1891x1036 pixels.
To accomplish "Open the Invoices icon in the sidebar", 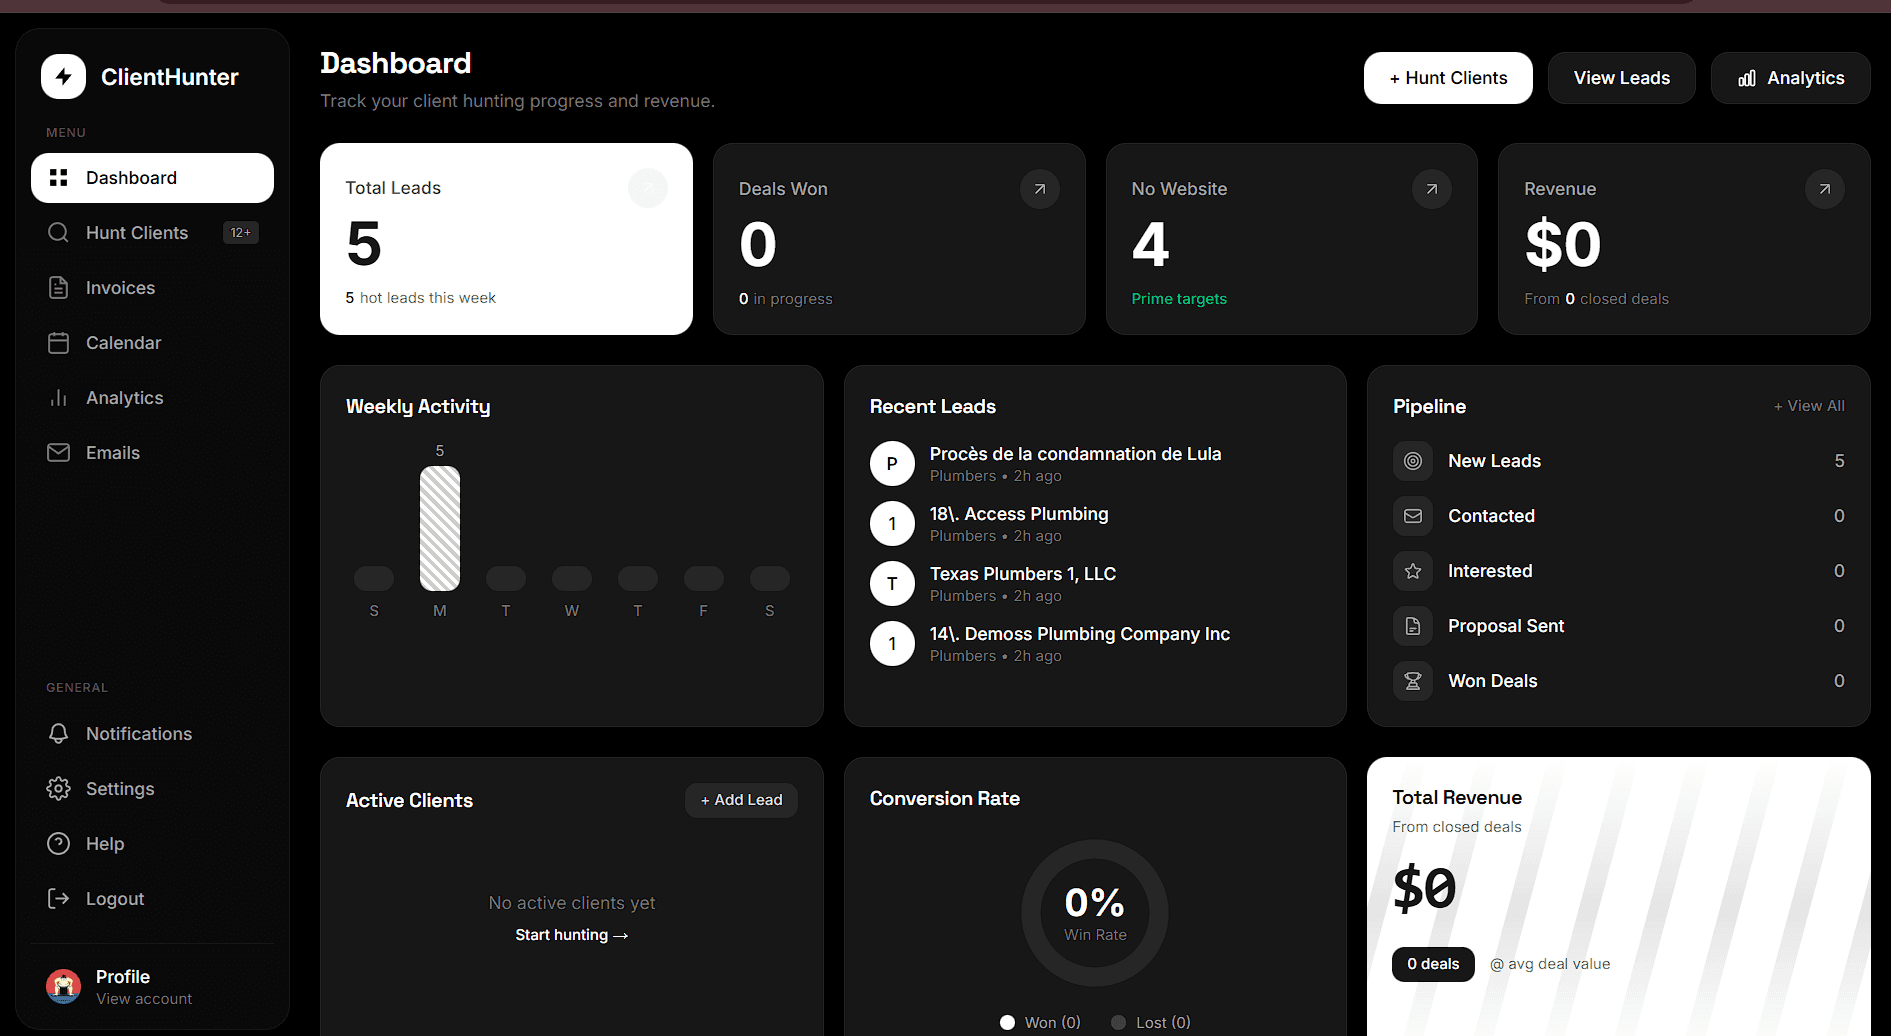I will [59, 287].
